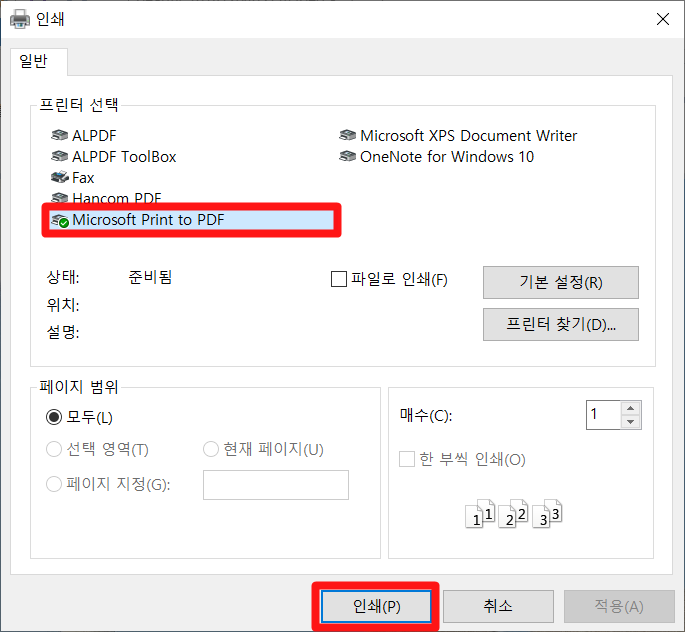Click the 매수(C) copies number field
Viewport: 685px width, 632px height.
tap(603, 415)
